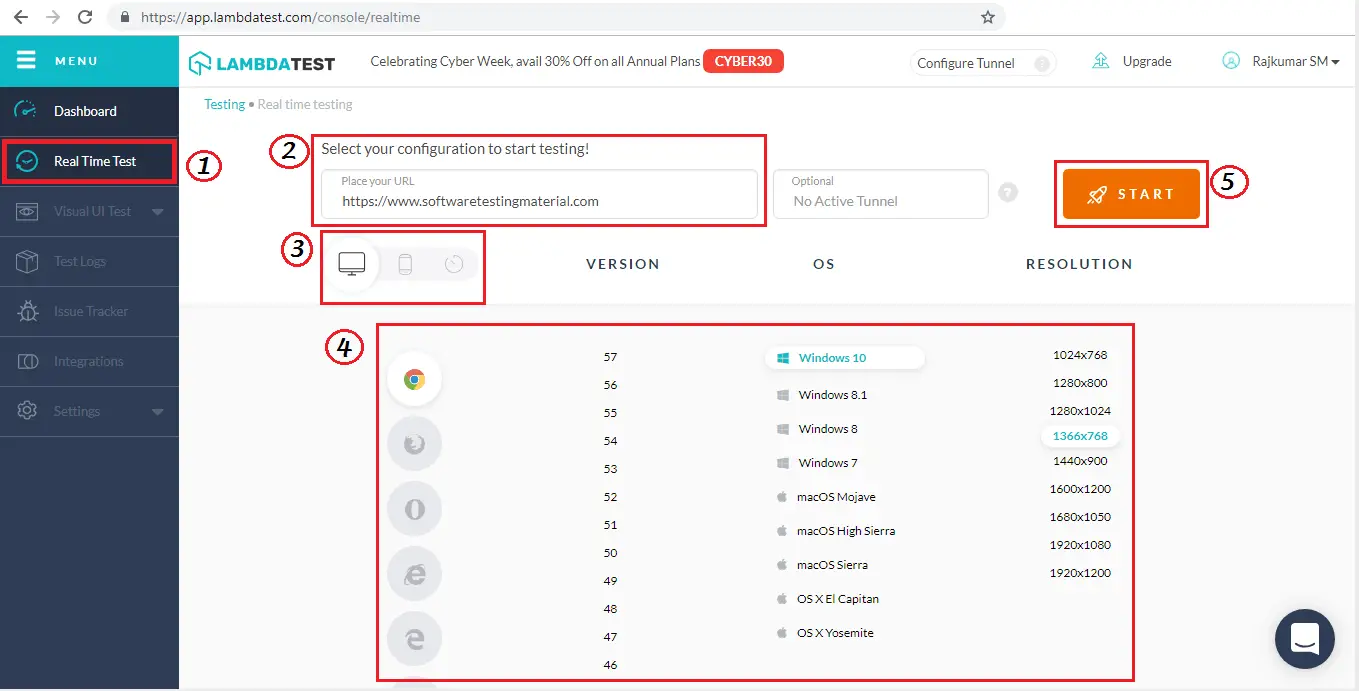This screenshot has height=691, width=1359.
Task: Select the 1366x768 resolution
Action: 1080,436
